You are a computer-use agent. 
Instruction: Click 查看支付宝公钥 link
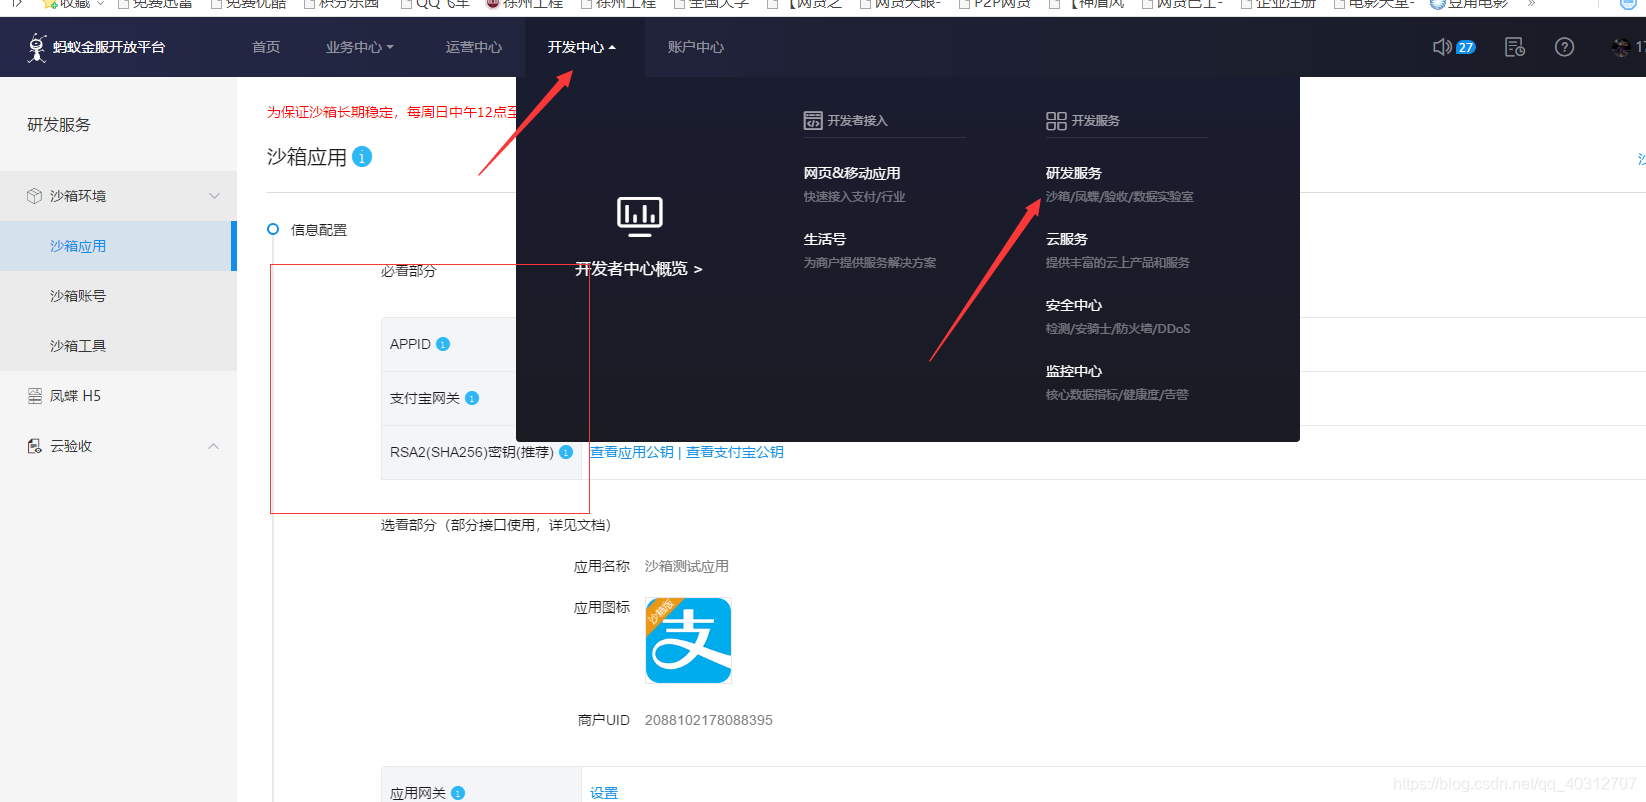coord(735,452)
